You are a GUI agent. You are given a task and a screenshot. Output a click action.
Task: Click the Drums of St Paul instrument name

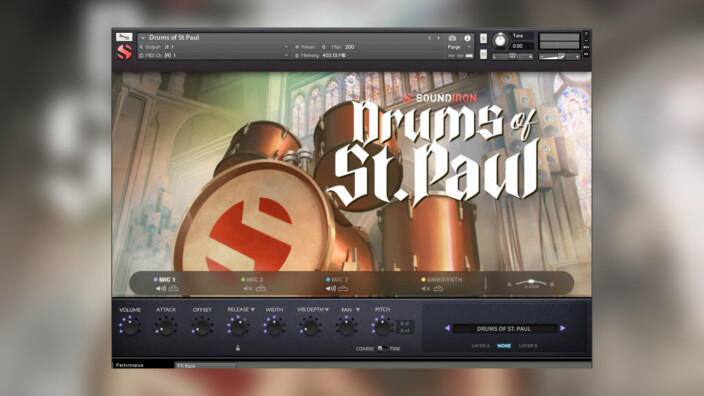[x=174, y=37]
